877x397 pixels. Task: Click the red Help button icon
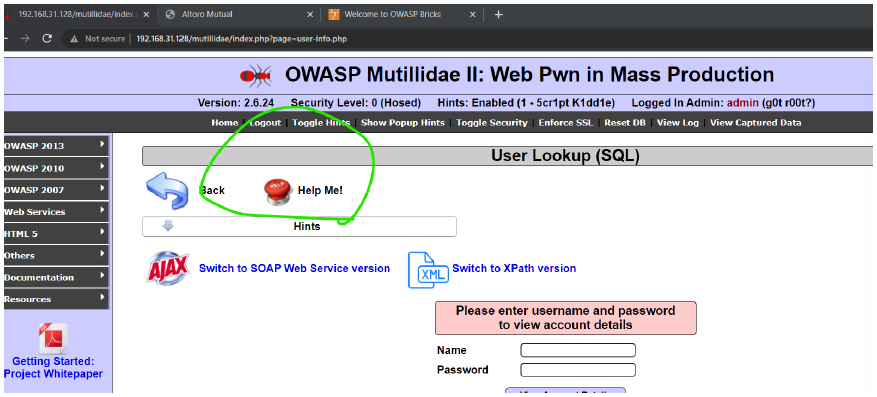click(278, 191)
